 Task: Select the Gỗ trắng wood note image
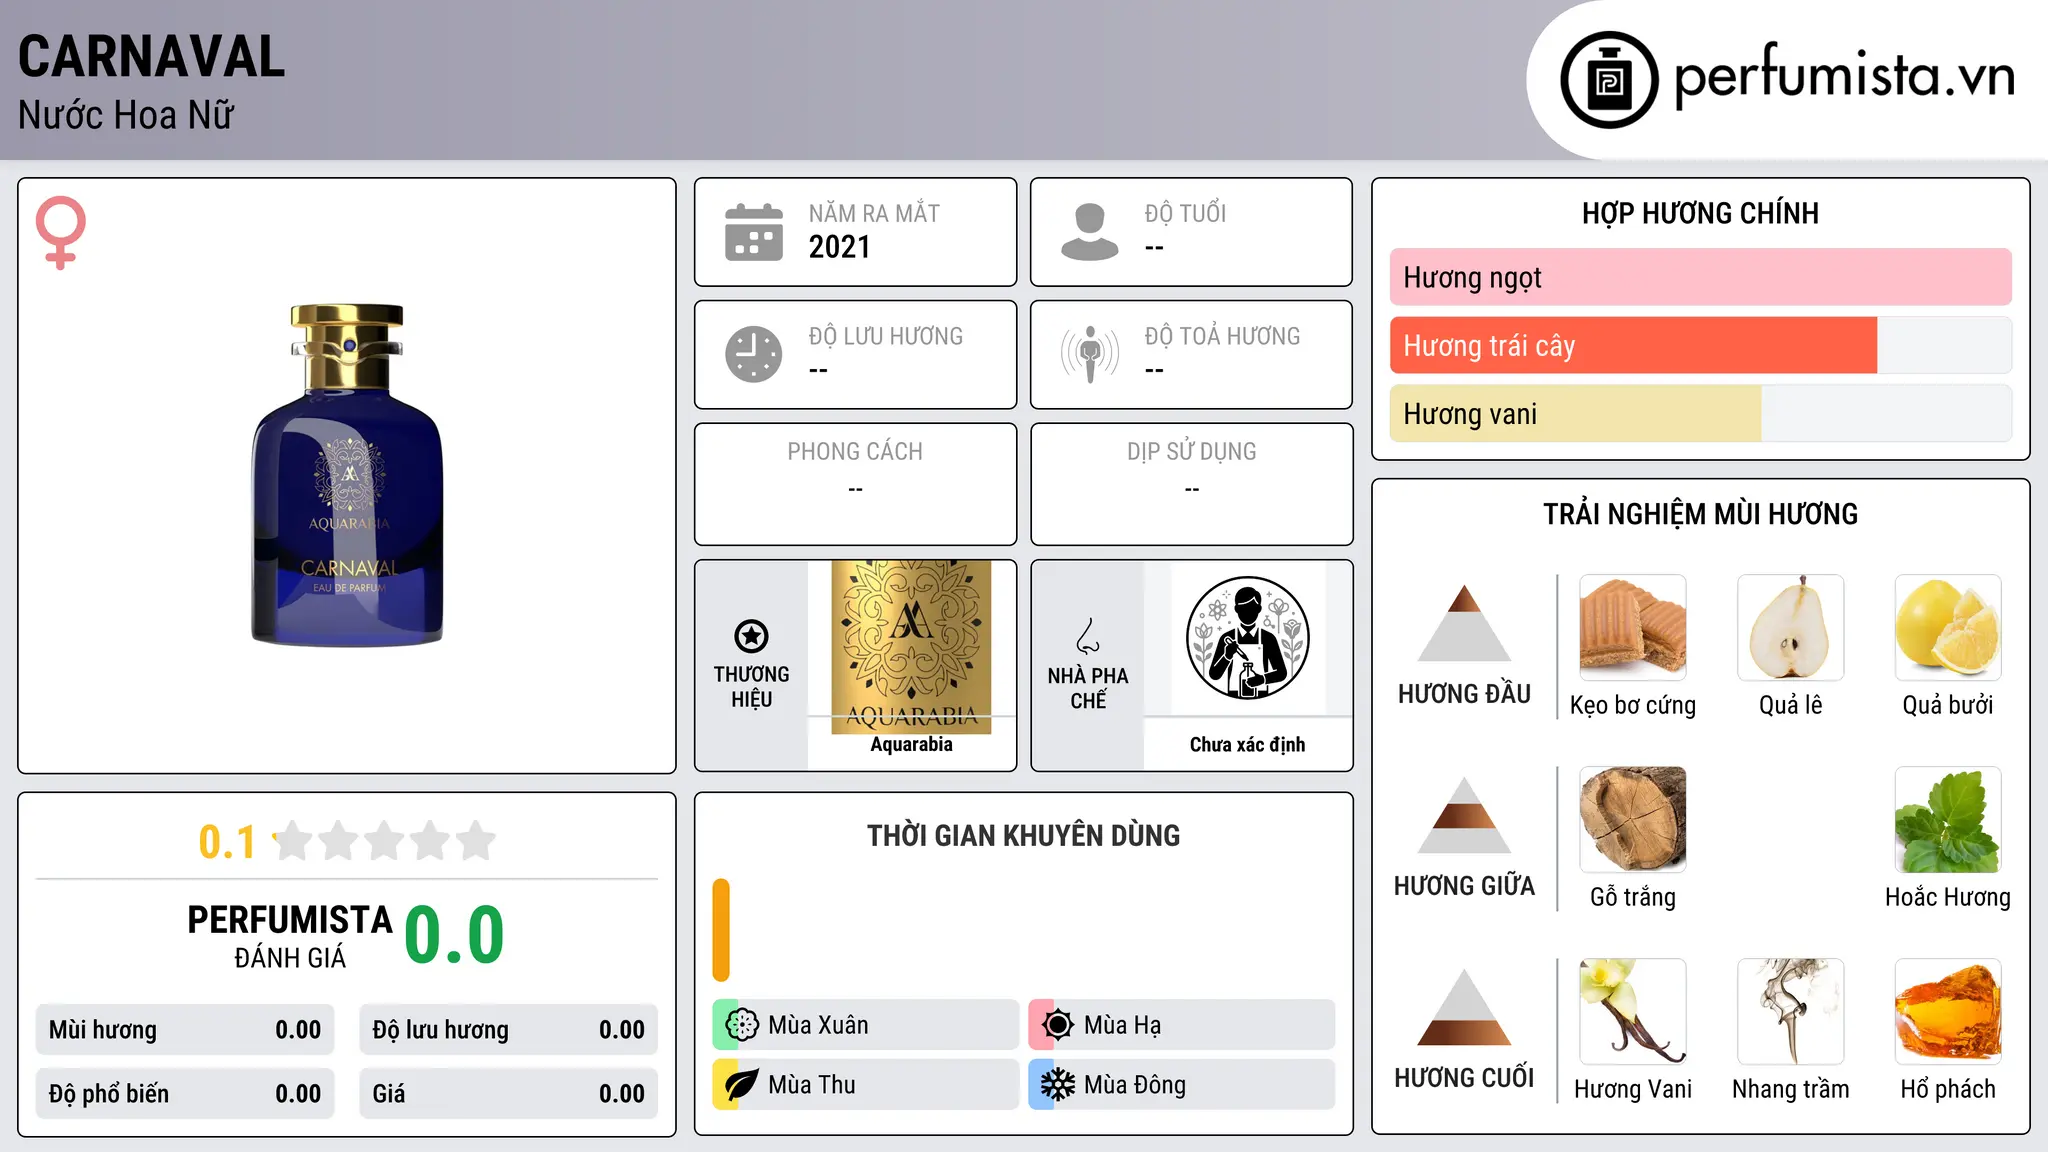pos(1633,820)
